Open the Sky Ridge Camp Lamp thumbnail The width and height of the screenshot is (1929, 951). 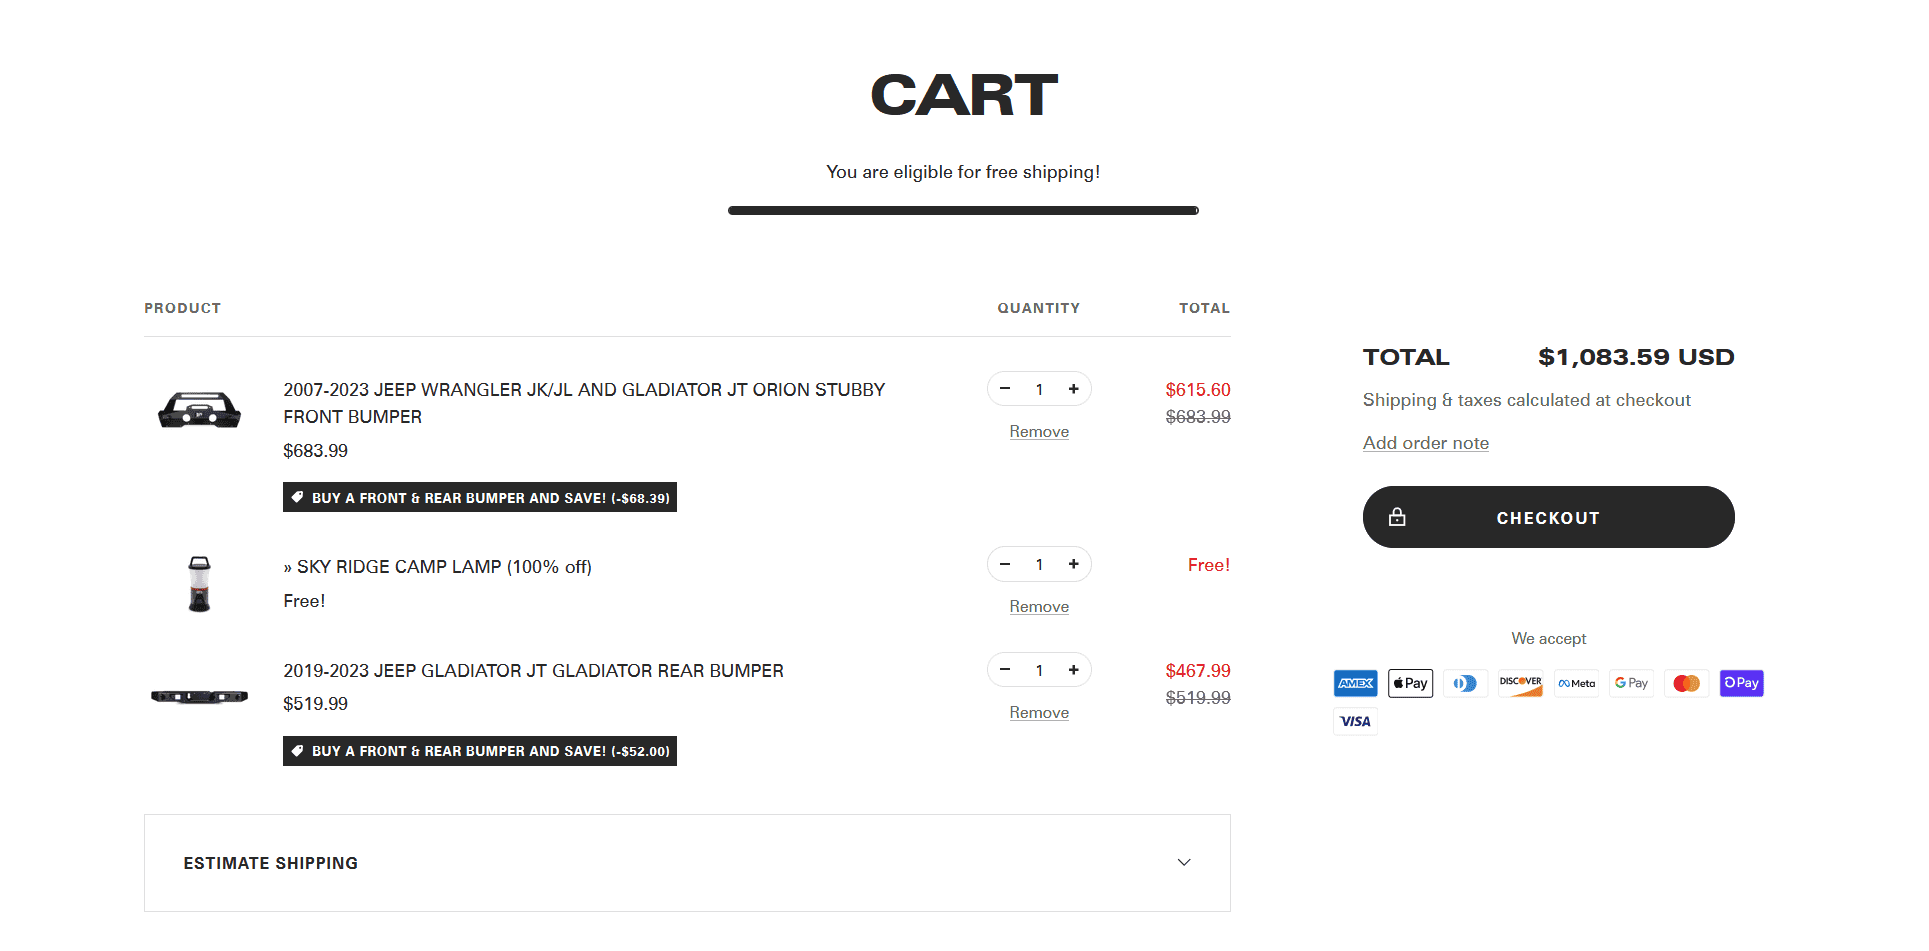click(200, 584)
